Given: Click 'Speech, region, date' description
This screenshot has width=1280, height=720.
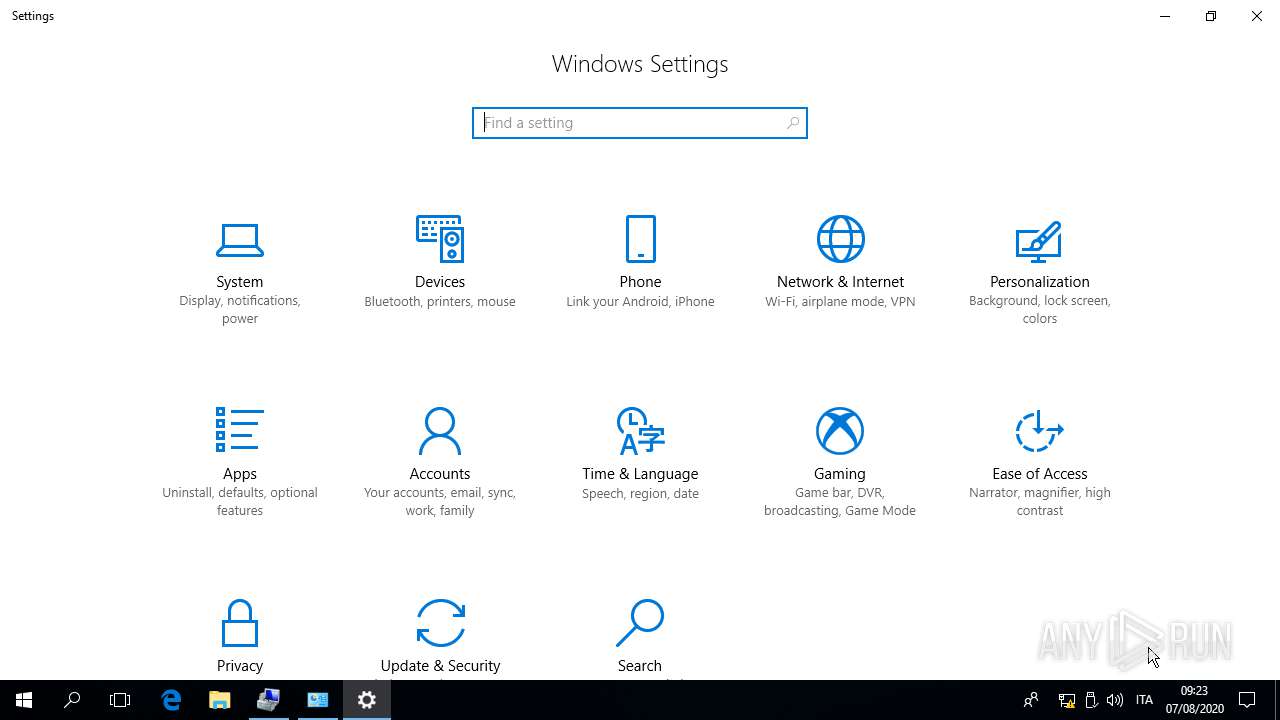Looking at the screenshot, I should point(640,494).
